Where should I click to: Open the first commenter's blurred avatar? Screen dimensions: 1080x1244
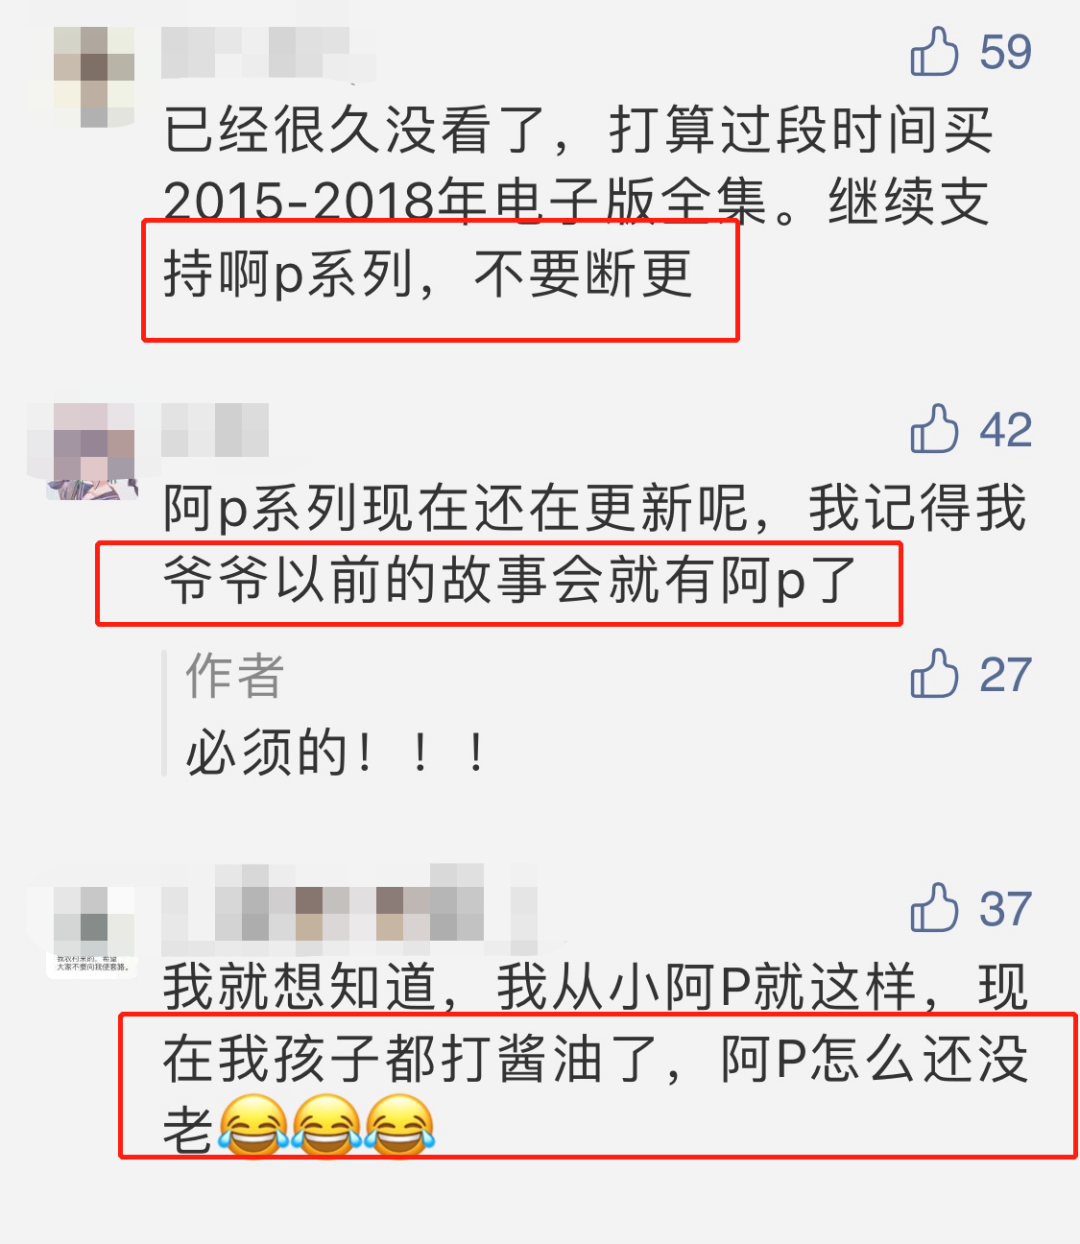[93, 77]
